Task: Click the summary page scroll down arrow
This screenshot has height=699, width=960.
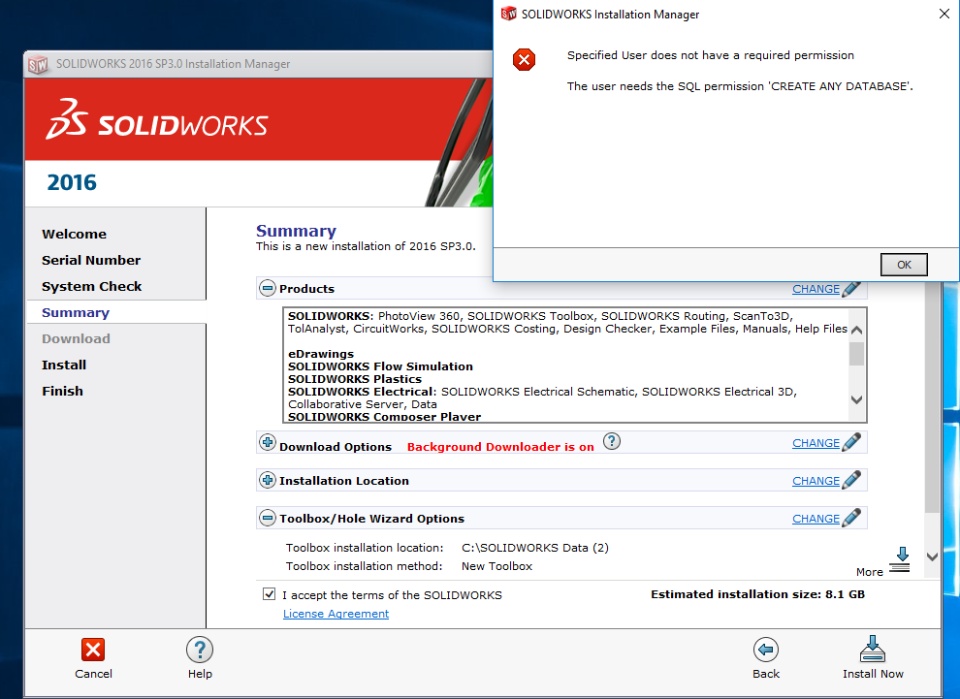Action: pyautogui.click(x=932, y=557)
